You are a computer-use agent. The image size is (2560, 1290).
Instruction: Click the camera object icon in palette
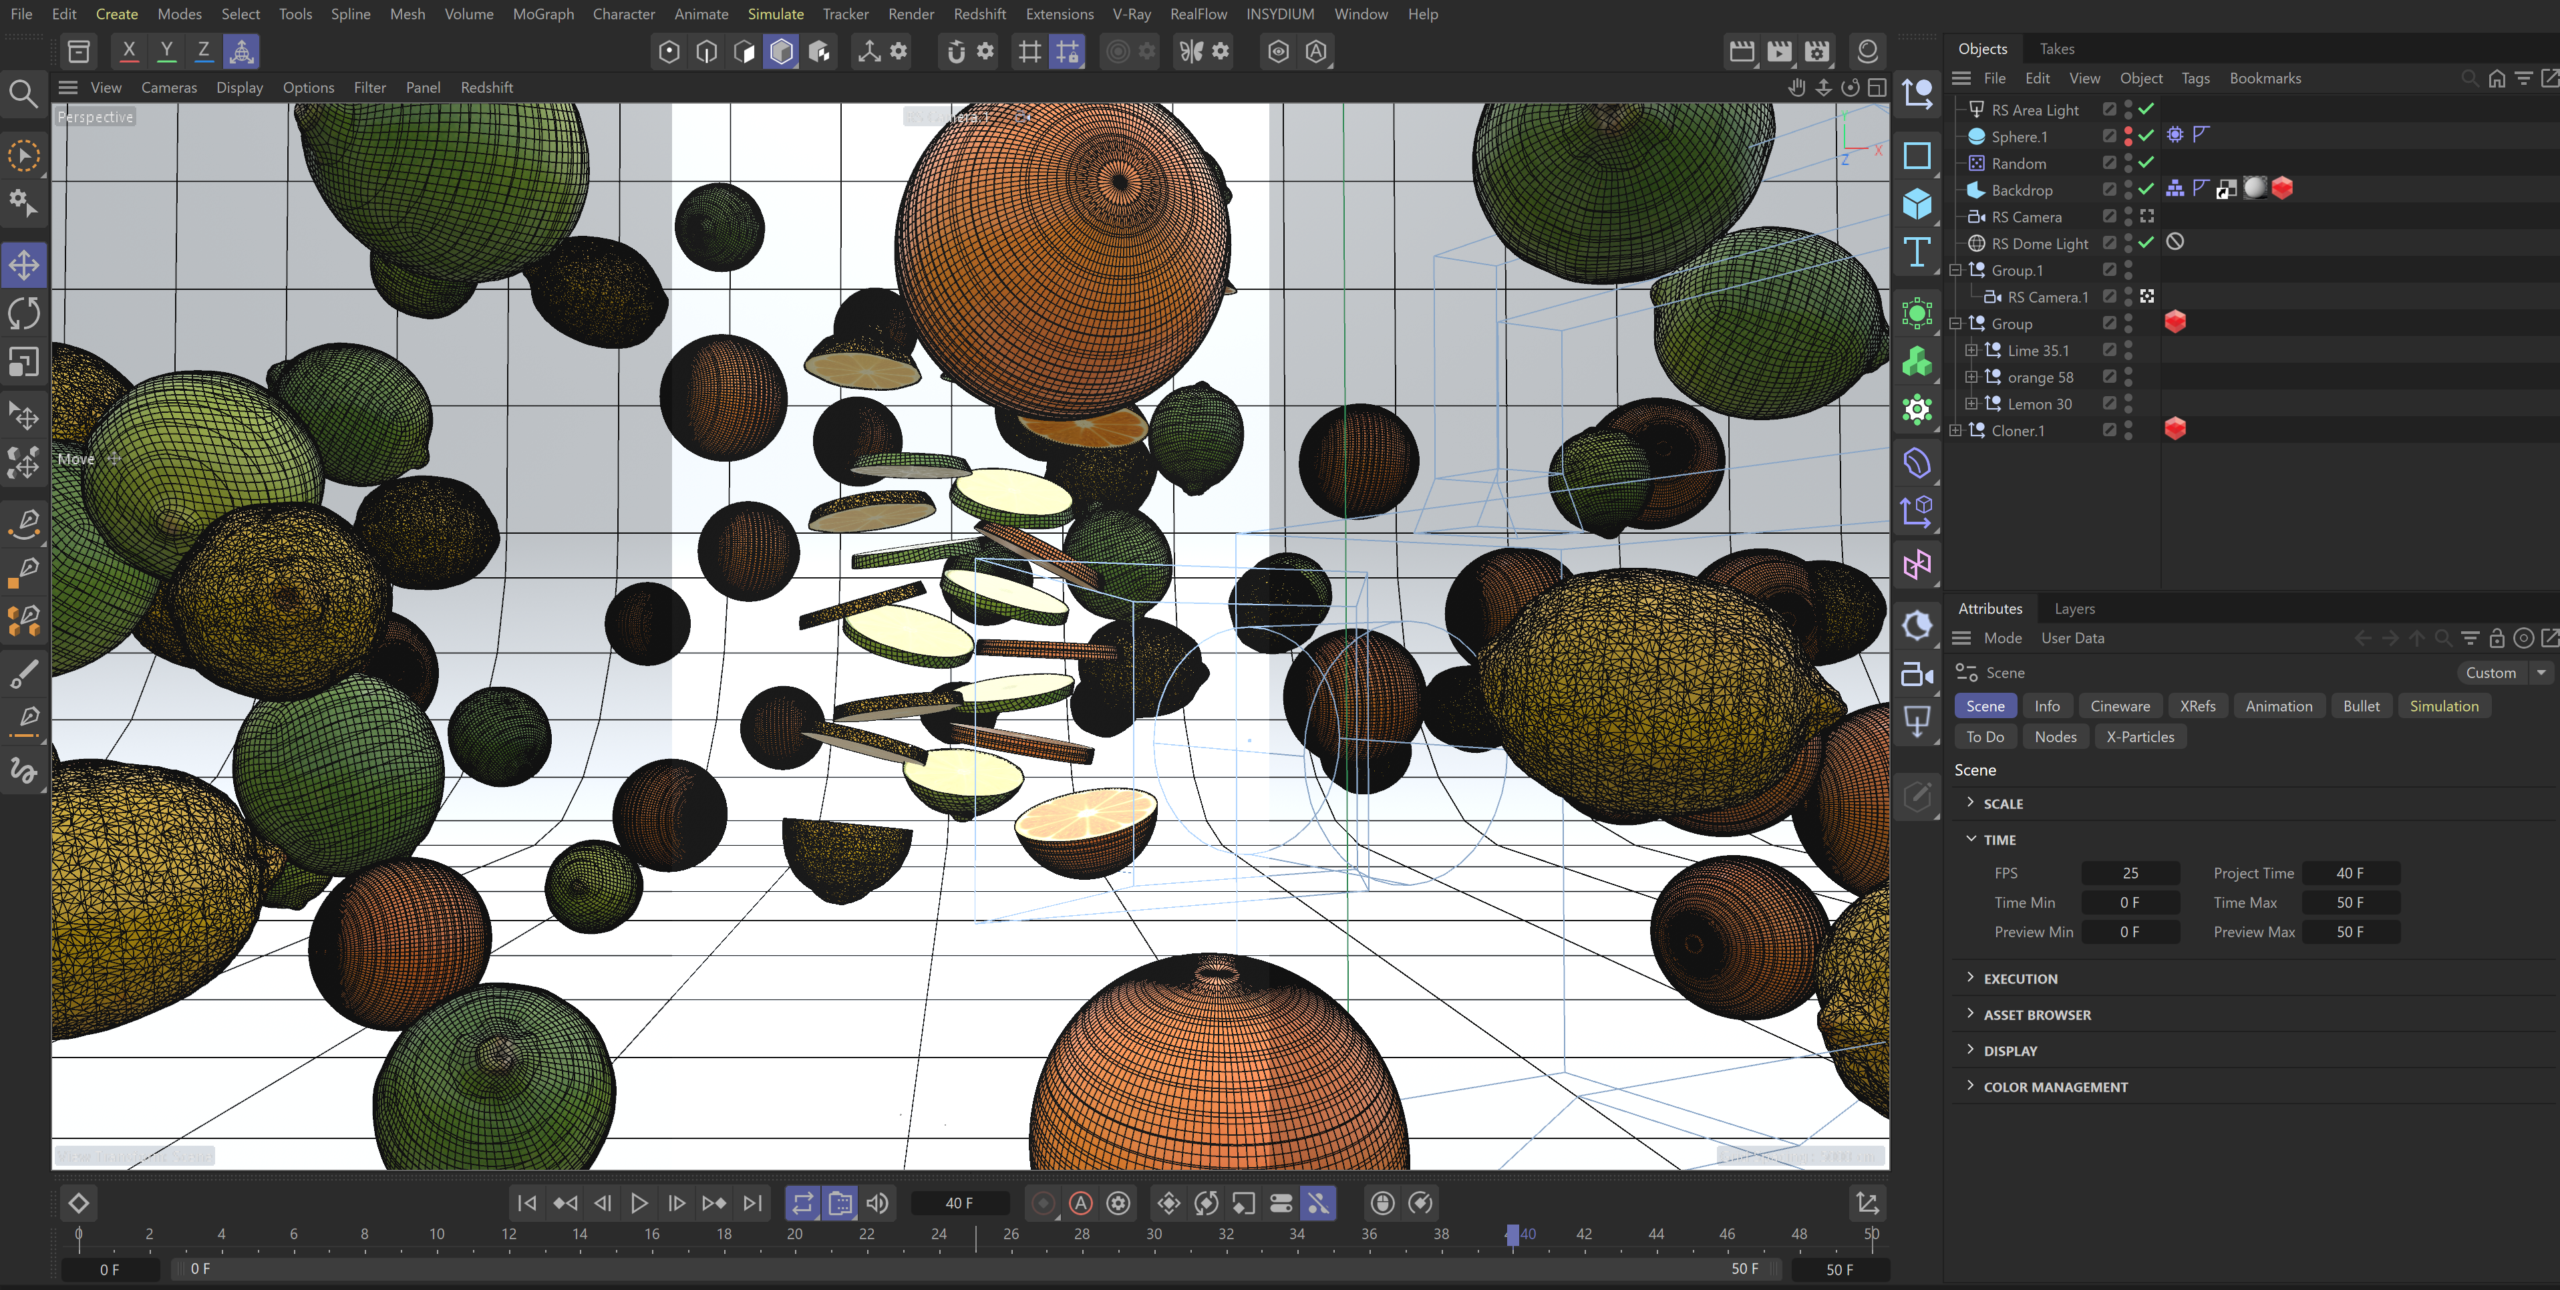pos(1916,675)
